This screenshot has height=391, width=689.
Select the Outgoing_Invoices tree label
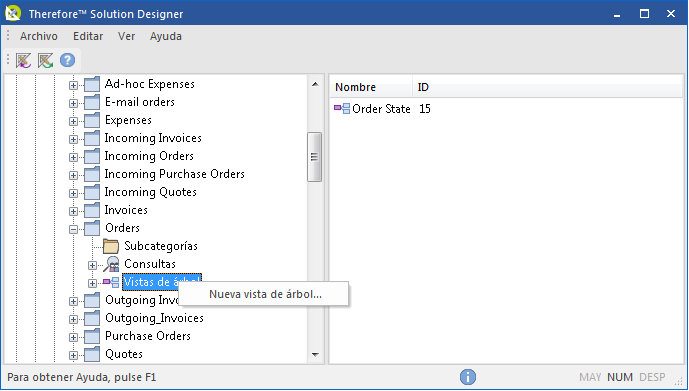tap(154, 319)
